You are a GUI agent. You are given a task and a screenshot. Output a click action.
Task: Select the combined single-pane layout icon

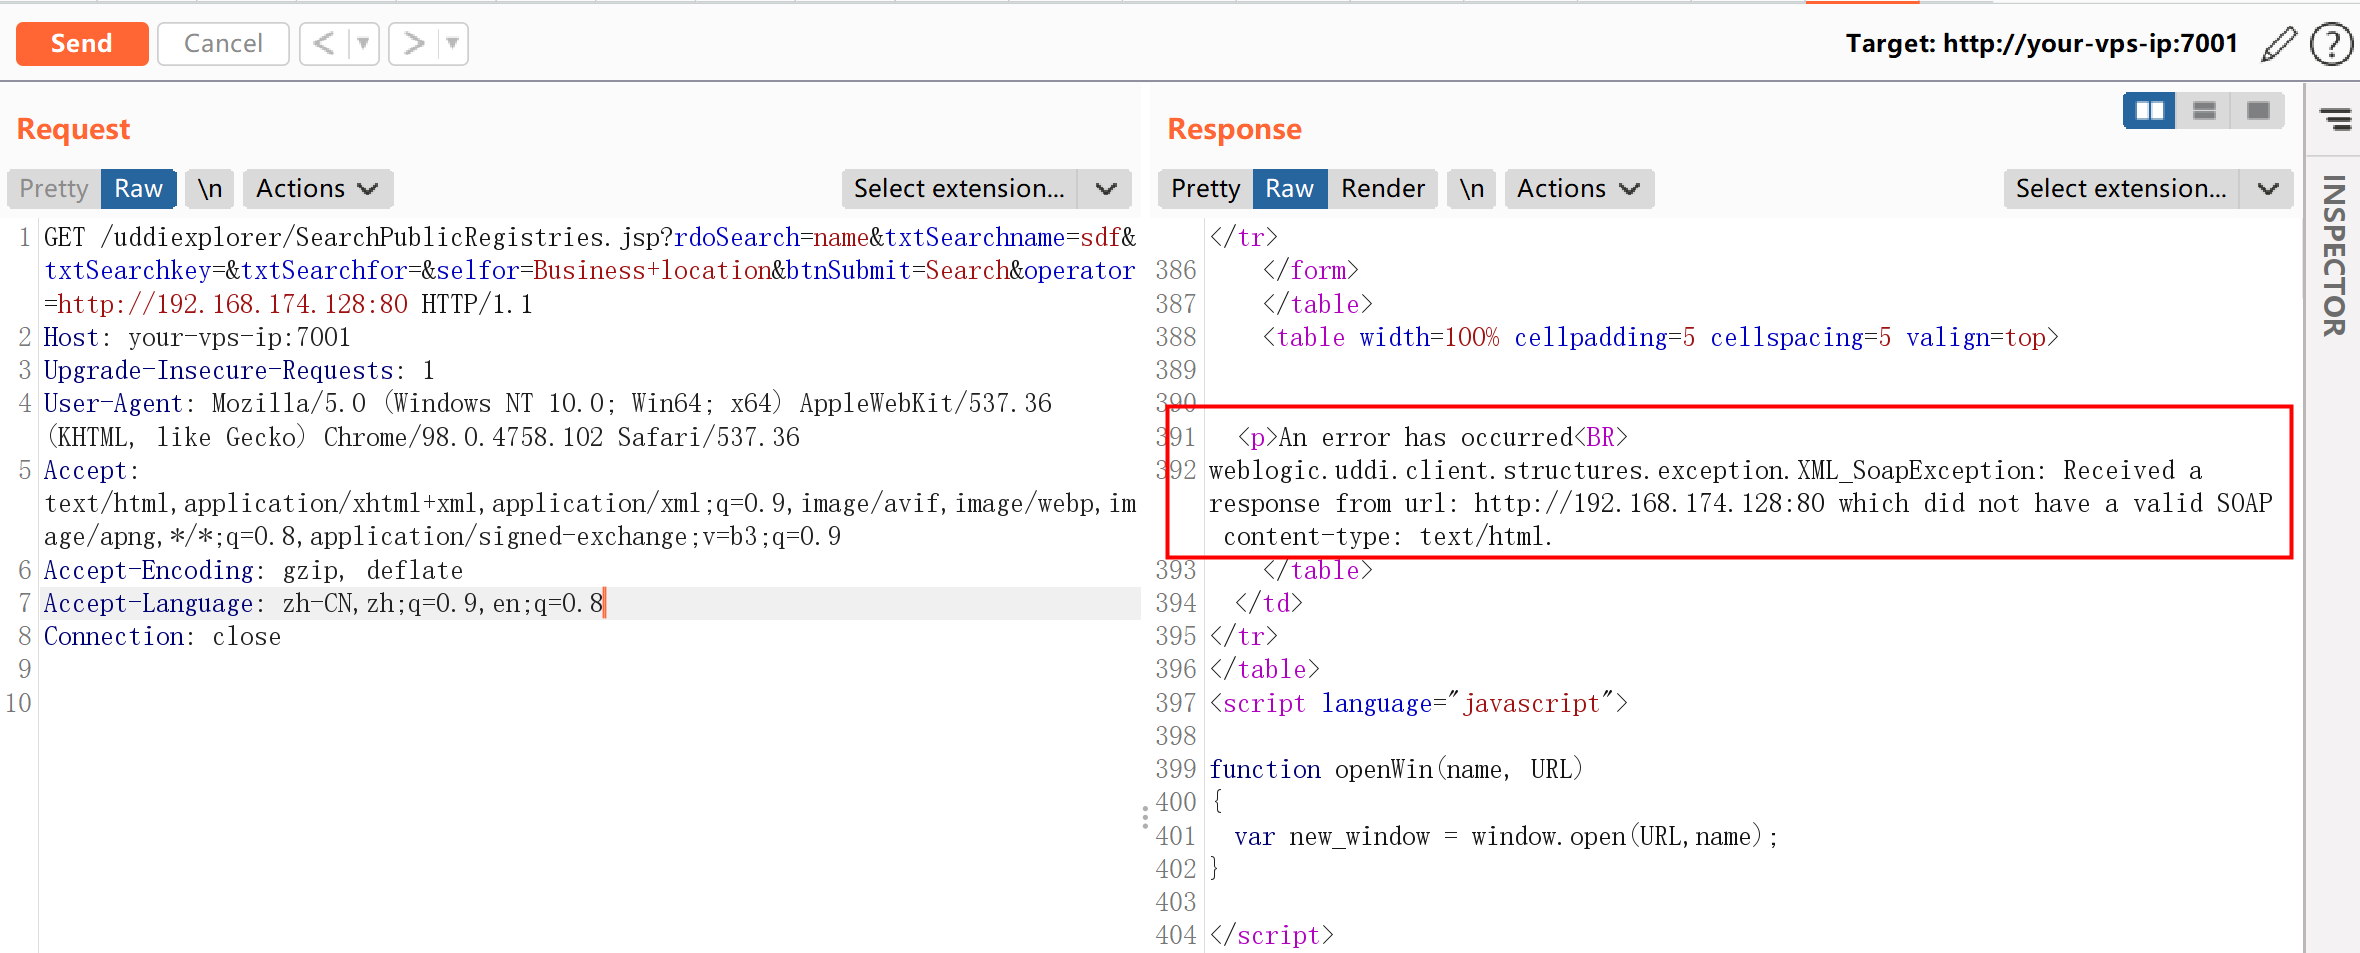click(2258, 110)
